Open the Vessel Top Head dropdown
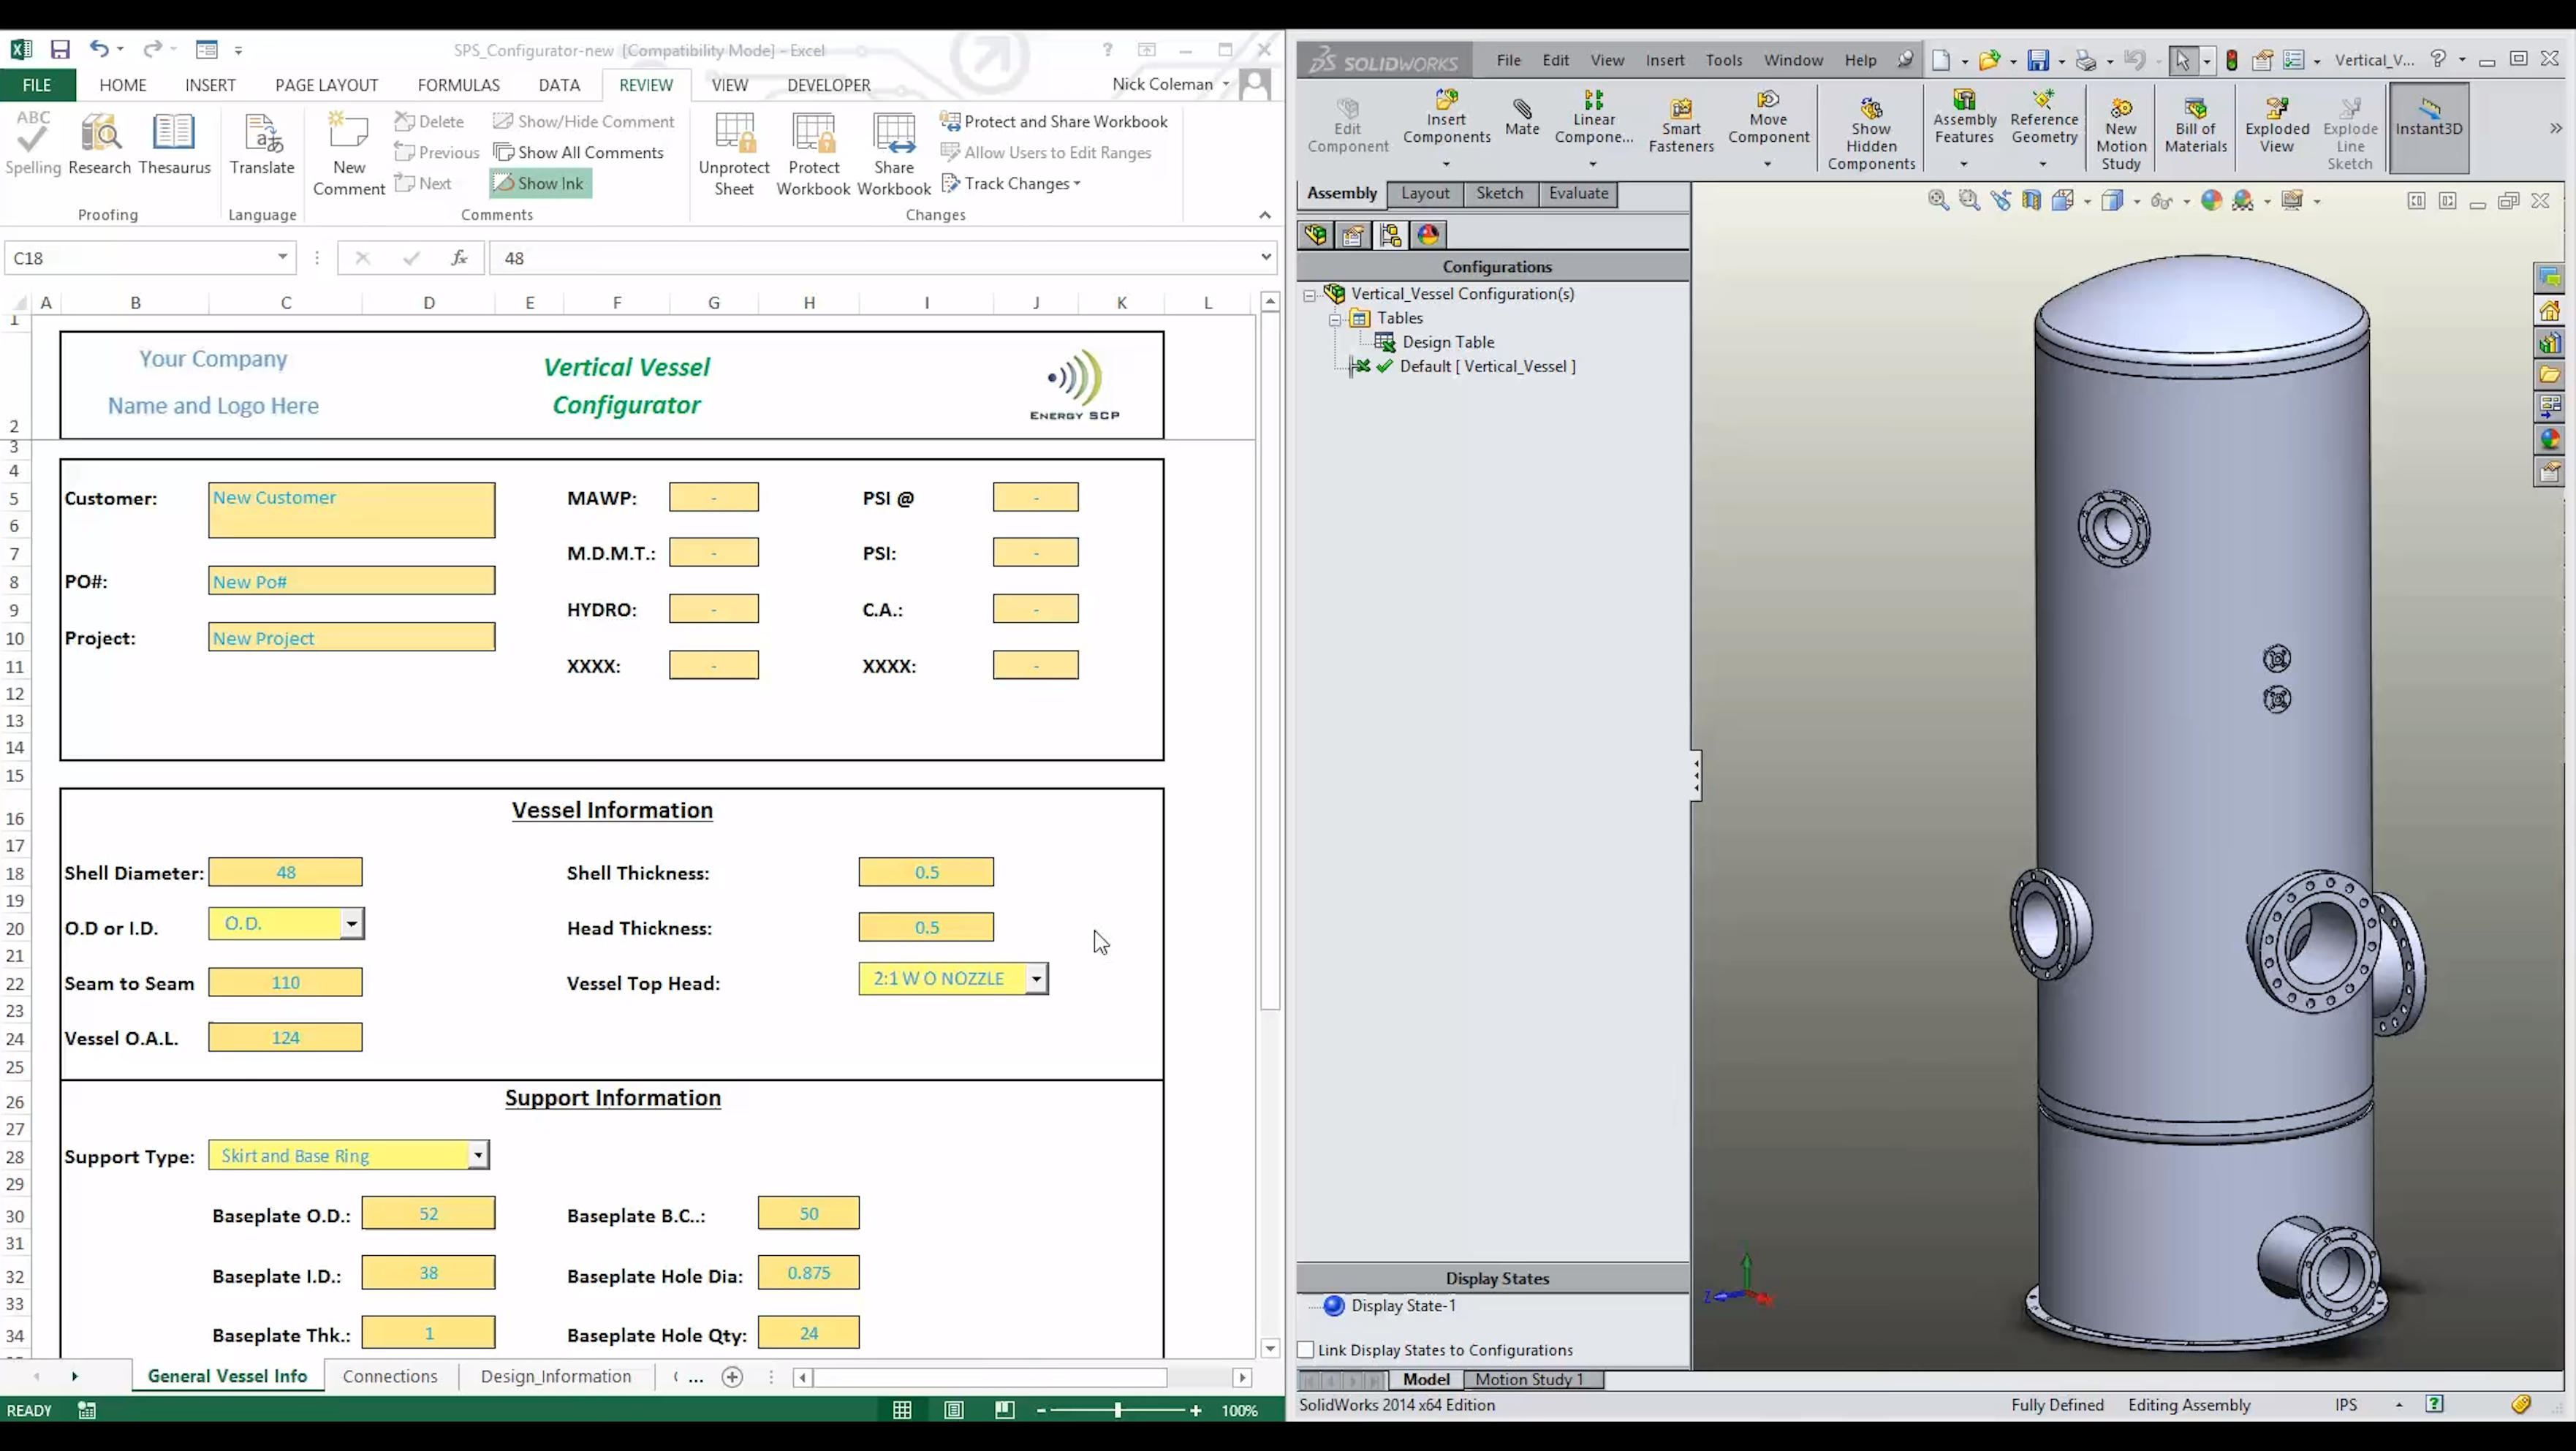2576x1451 pixels. (x=1036, y=978)
